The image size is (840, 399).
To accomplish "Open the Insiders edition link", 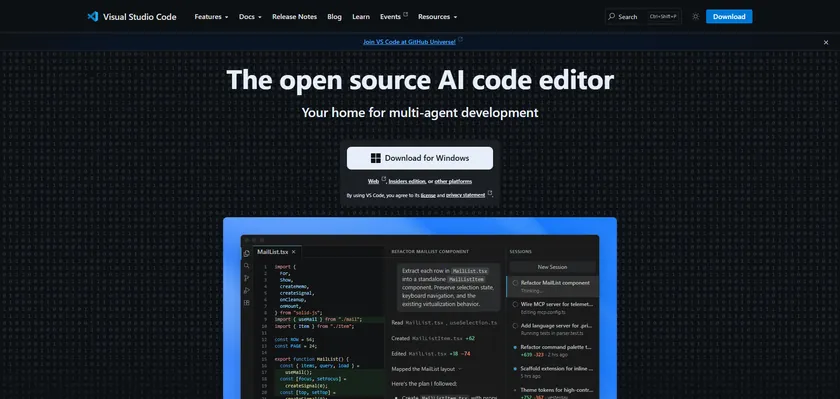I will (407, 182).
